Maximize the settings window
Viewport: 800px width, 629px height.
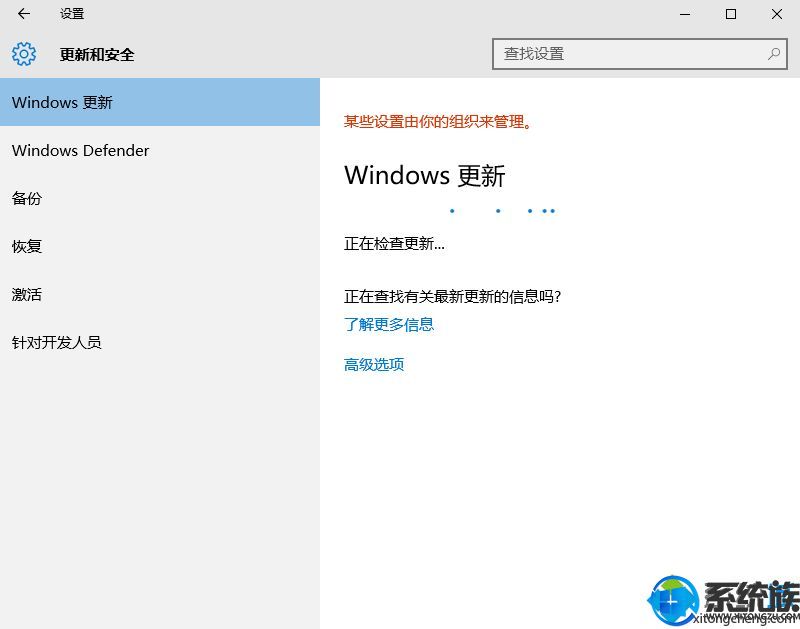(731, 14)
